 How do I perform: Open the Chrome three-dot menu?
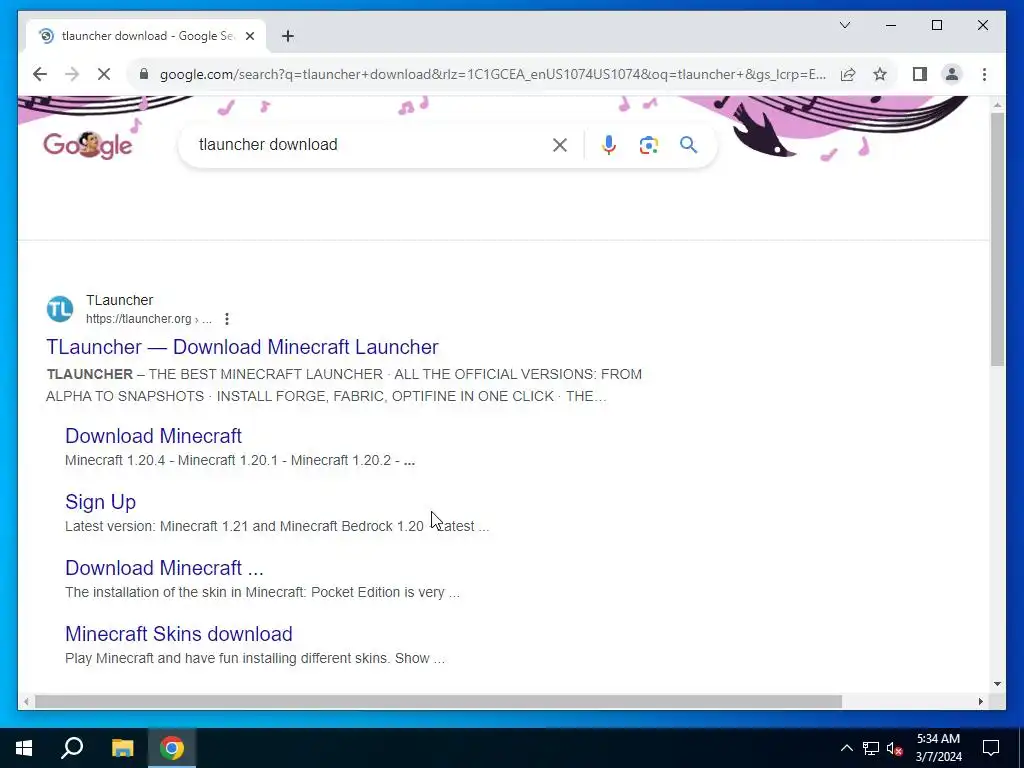(984, 74)
